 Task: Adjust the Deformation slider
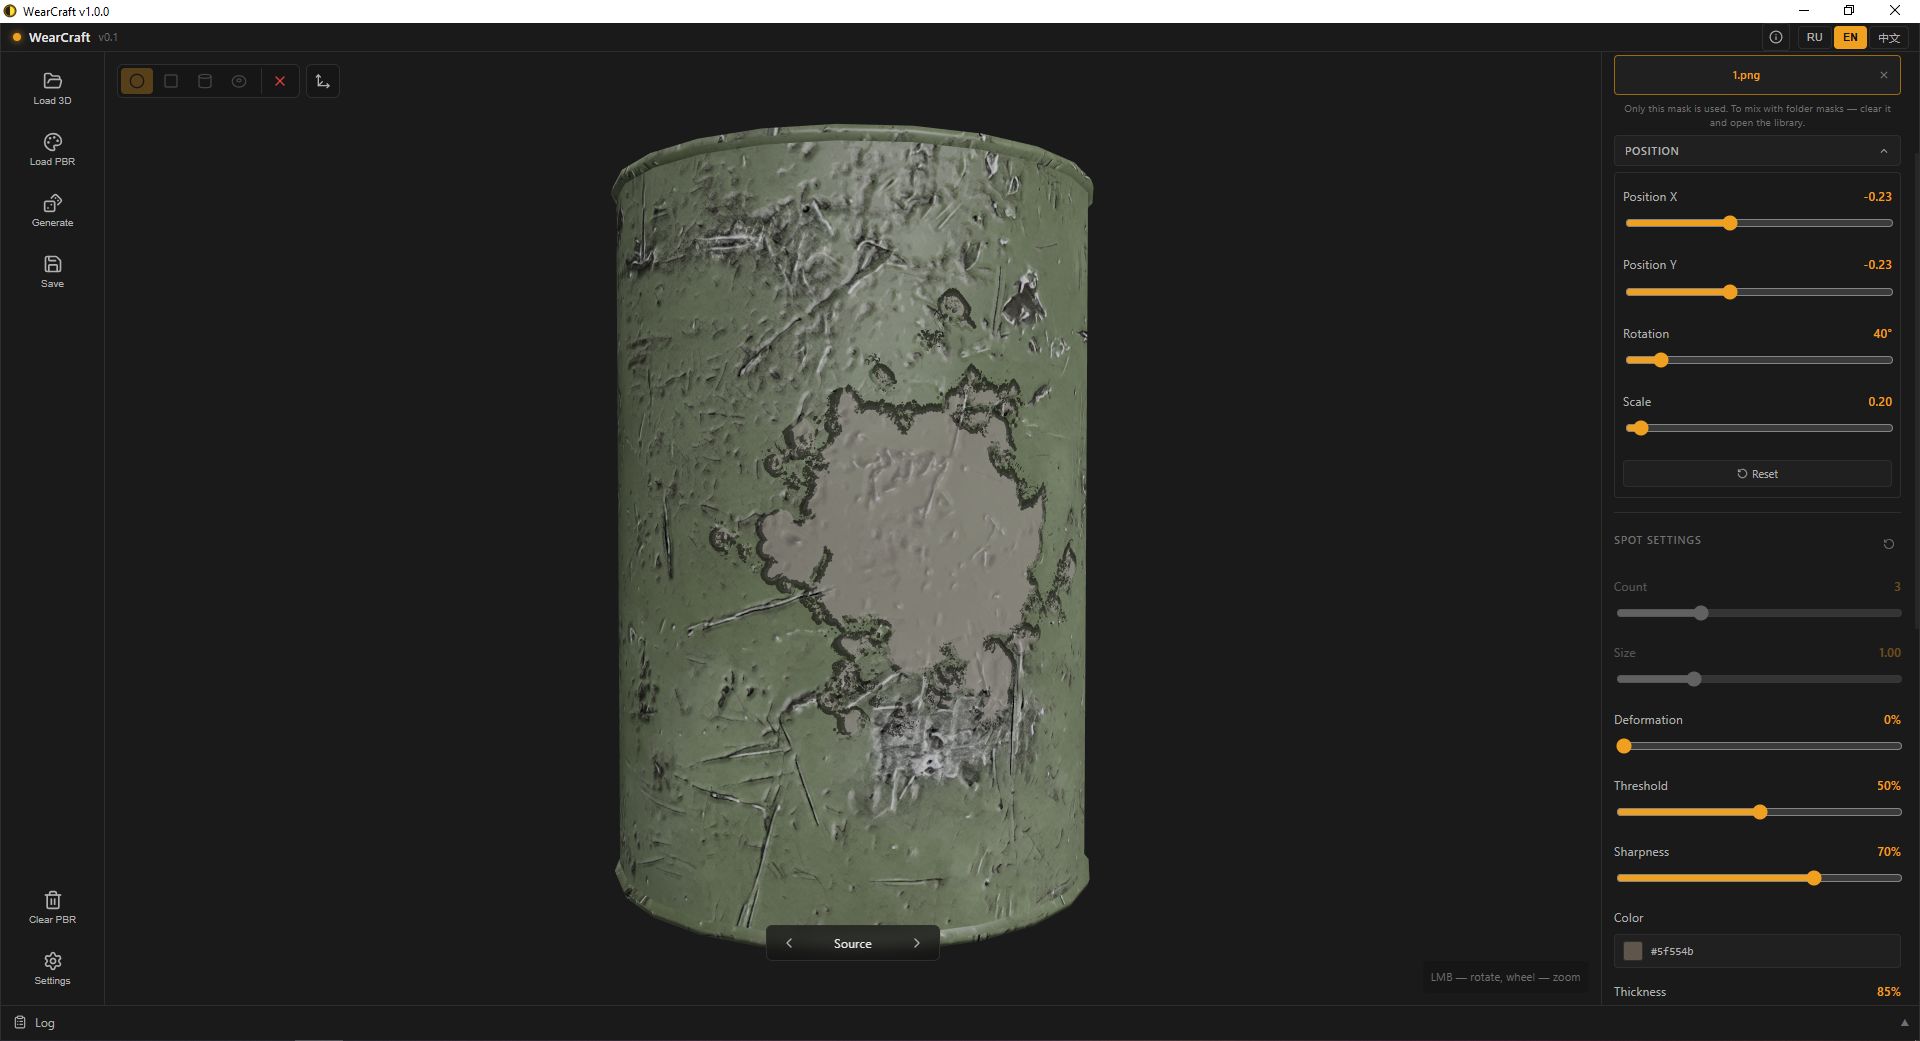pos(1758,746)
